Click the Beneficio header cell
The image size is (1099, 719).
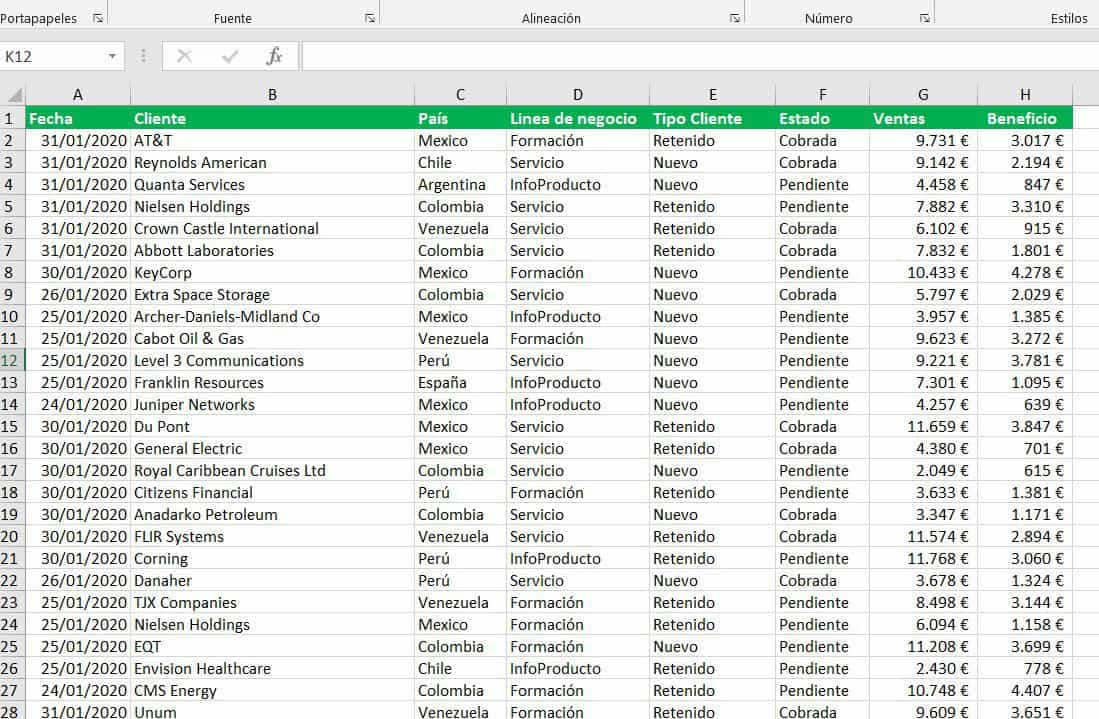pos(1025,118)
